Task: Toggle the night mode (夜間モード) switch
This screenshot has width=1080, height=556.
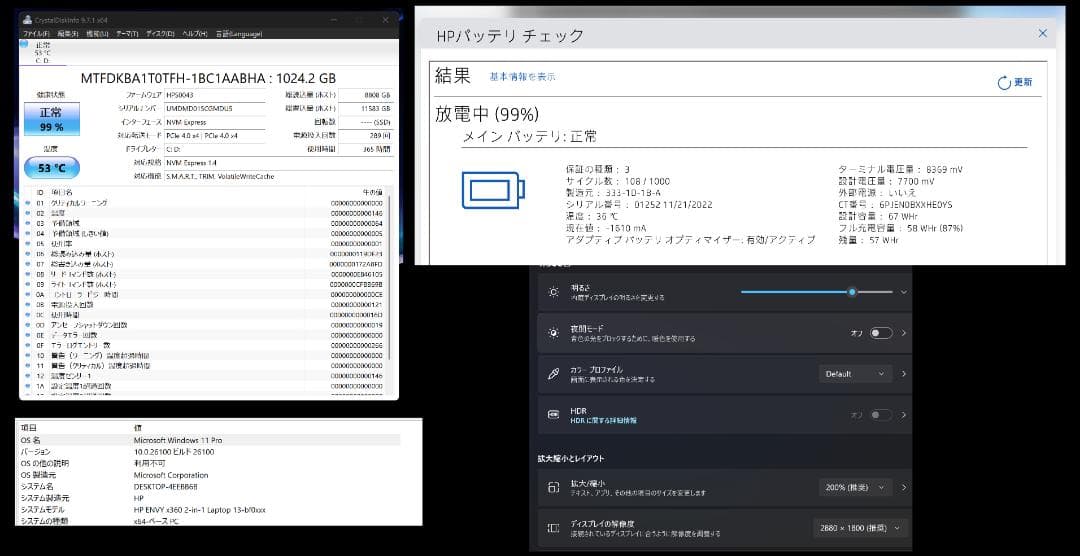Action: tap(881, 333)
